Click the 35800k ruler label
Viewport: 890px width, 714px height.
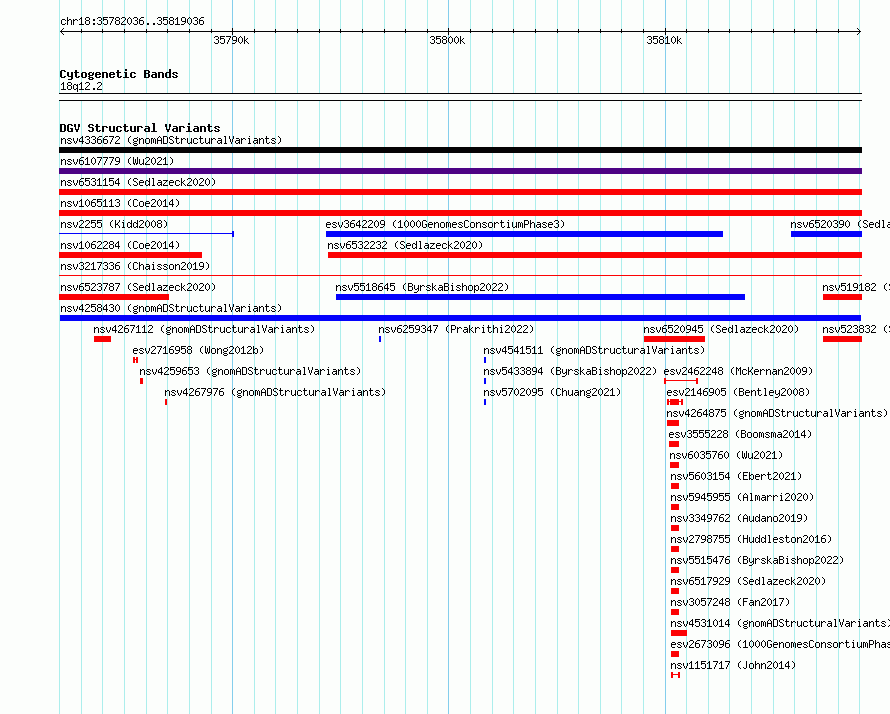(x=447, y=40)
